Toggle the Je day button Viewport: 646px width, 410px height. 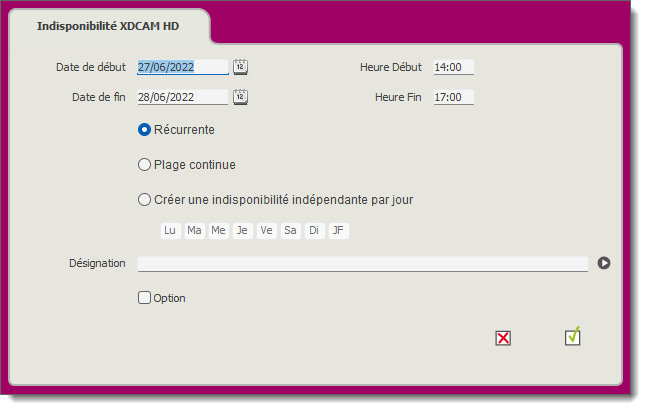pyautogui.click(x=242, y=230)
